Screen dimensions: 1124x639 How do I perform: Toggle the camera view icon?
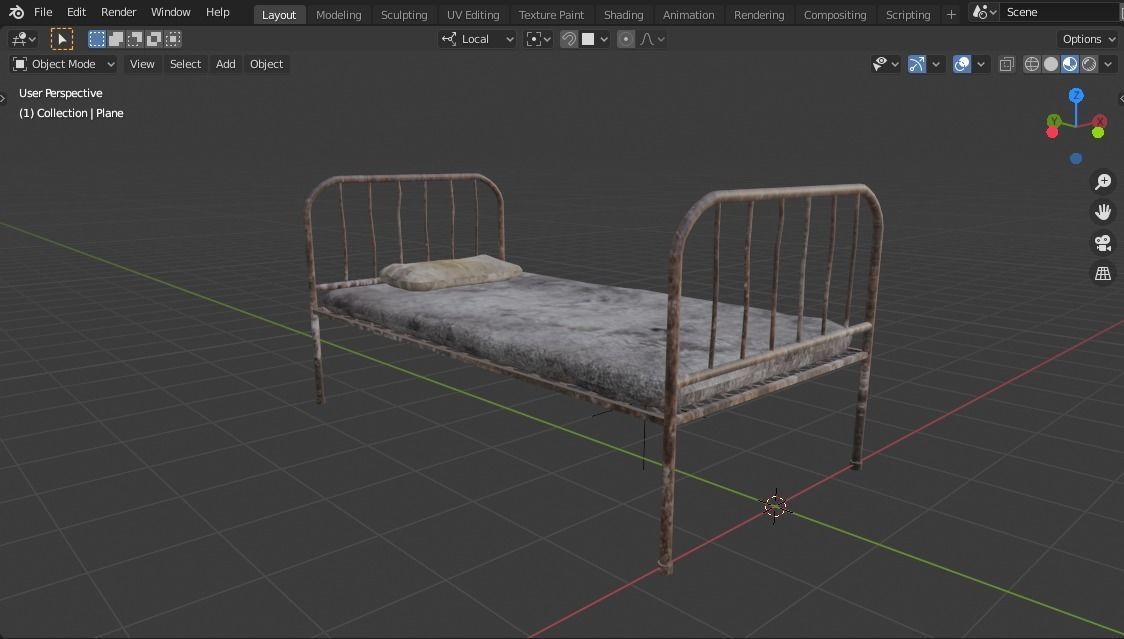click(1103, 243)
